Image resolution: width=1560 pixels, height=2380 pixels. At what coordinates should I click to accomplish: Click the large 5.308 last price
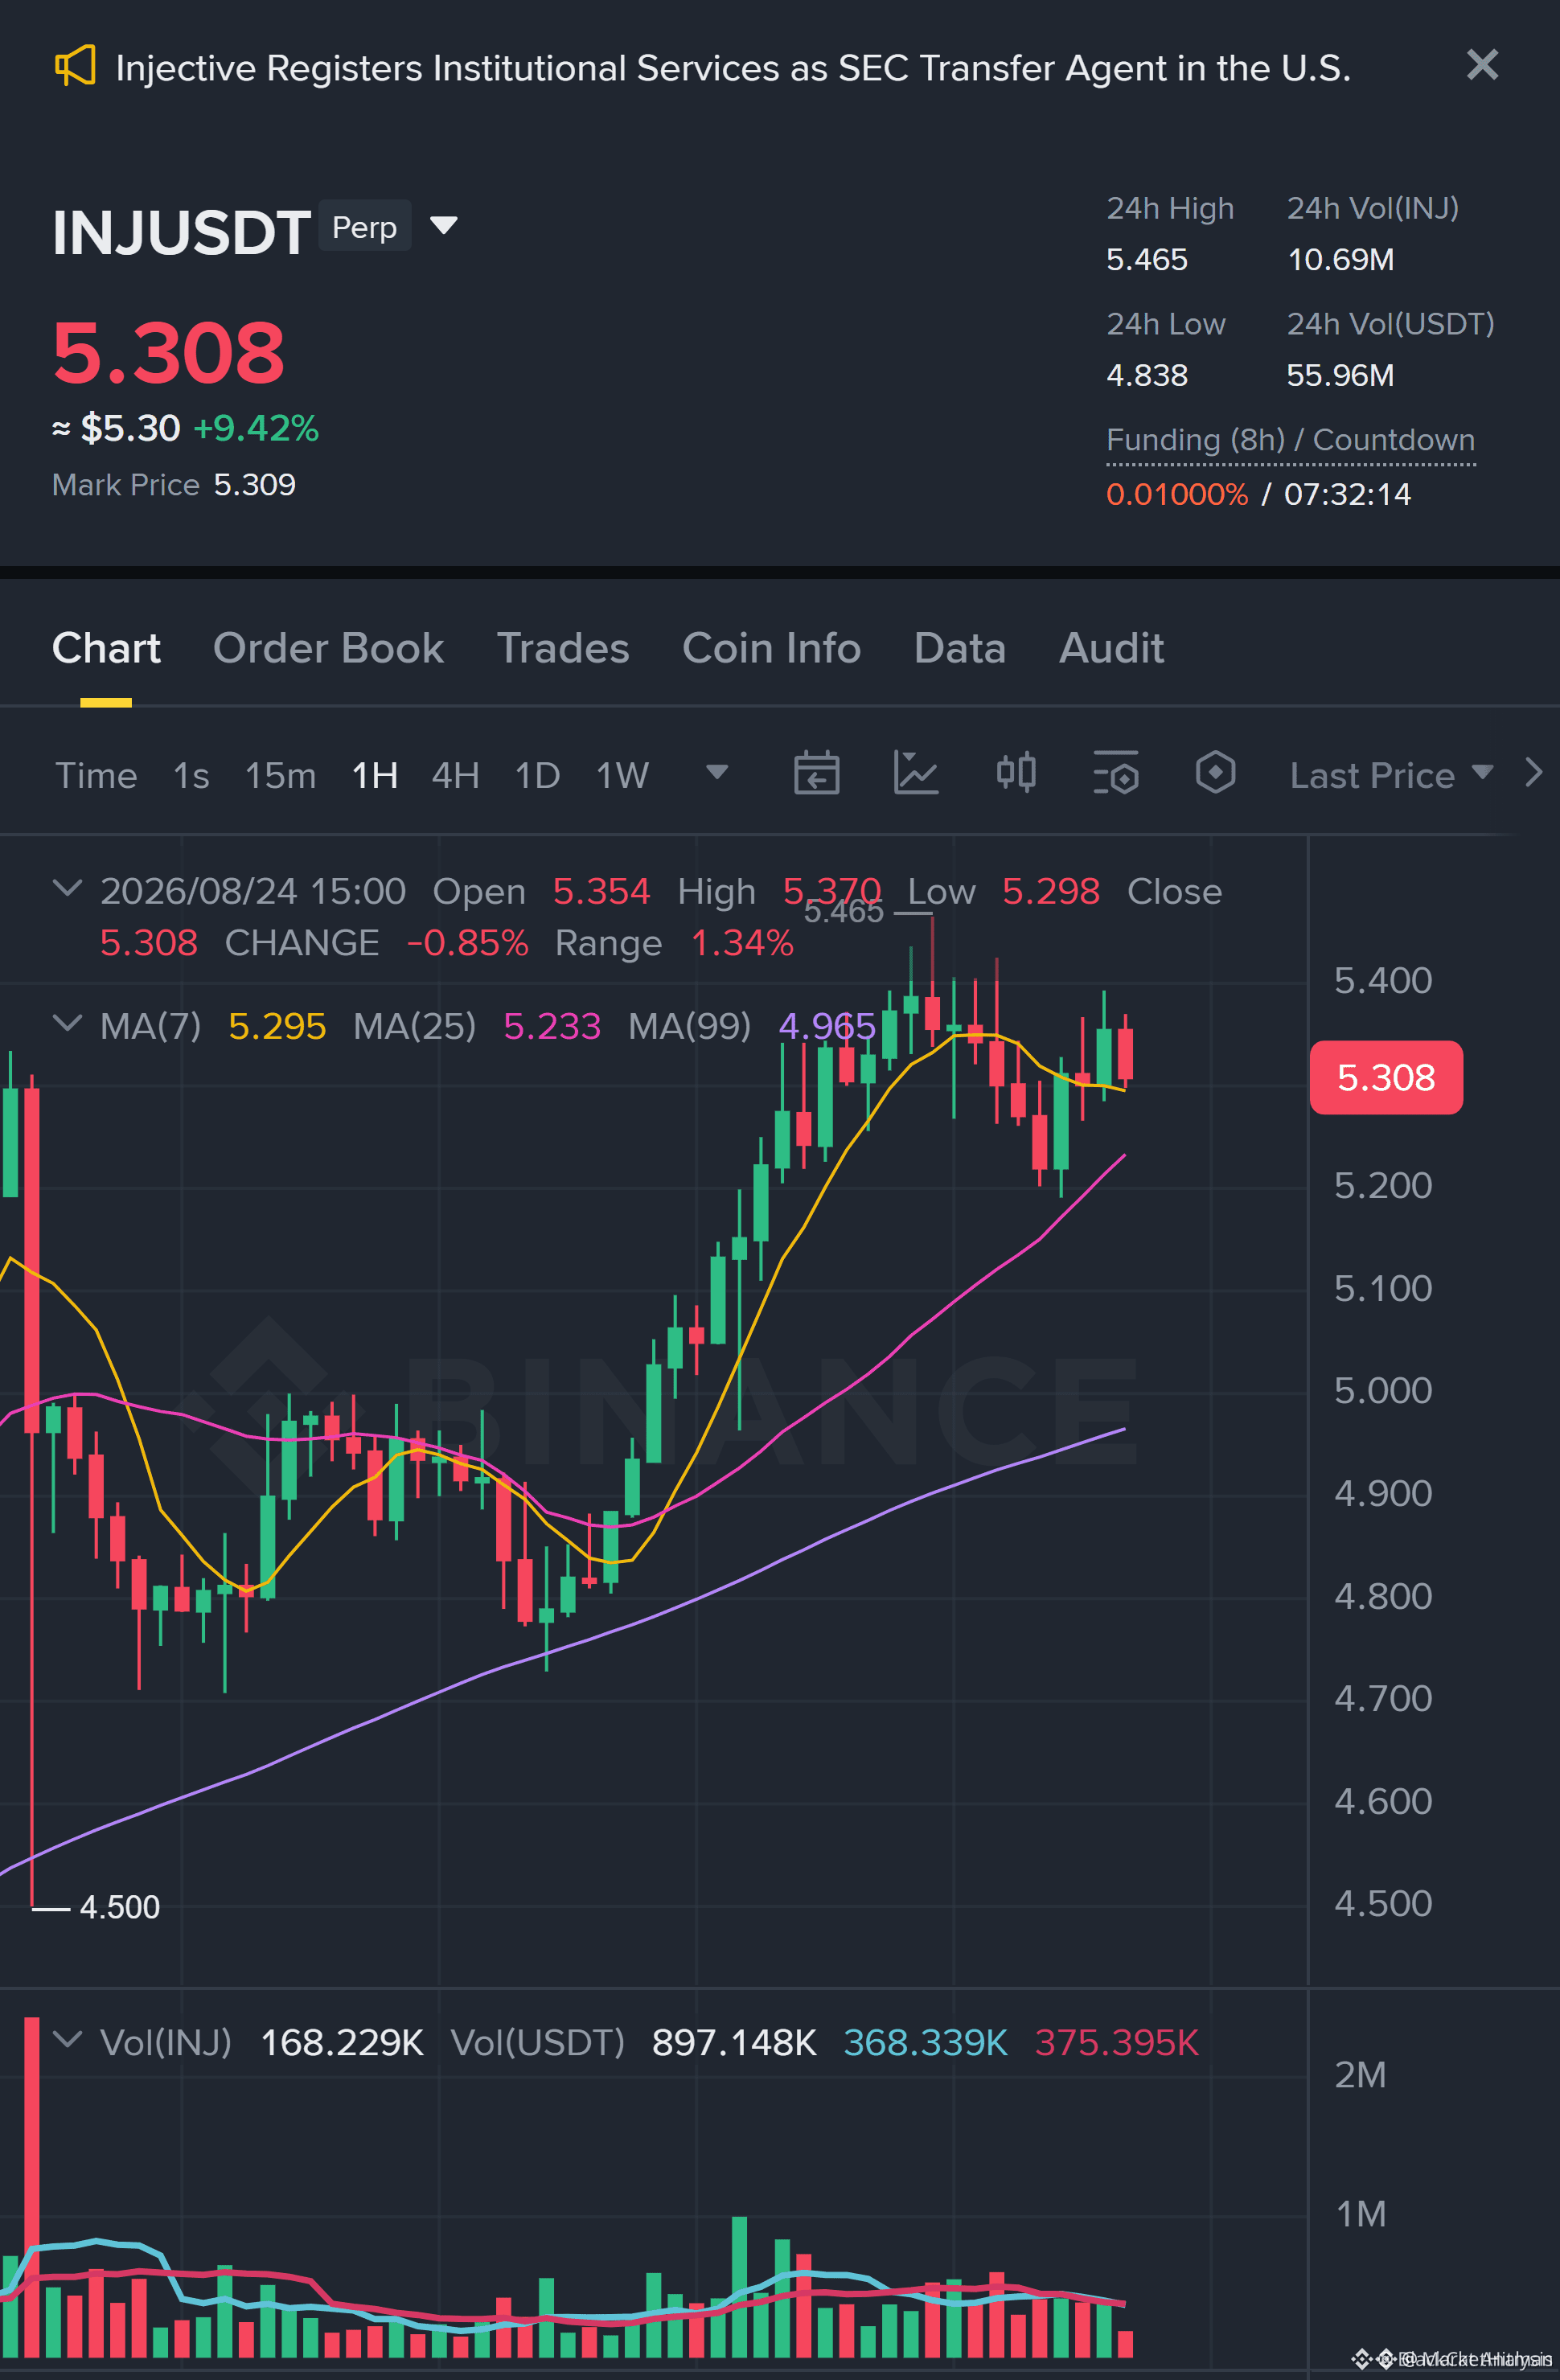tap(168, 353)
